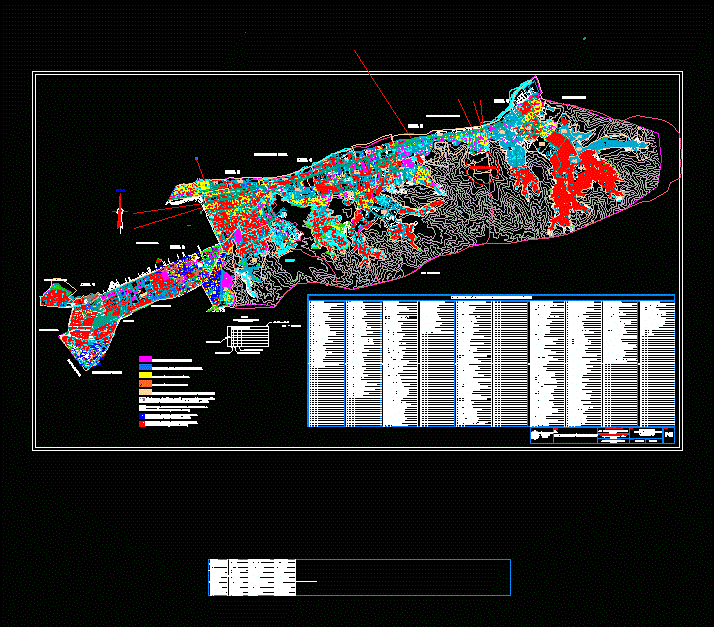
Task: Click the header of the large data table
Action: pyautogui.click(x=491, y=297)
